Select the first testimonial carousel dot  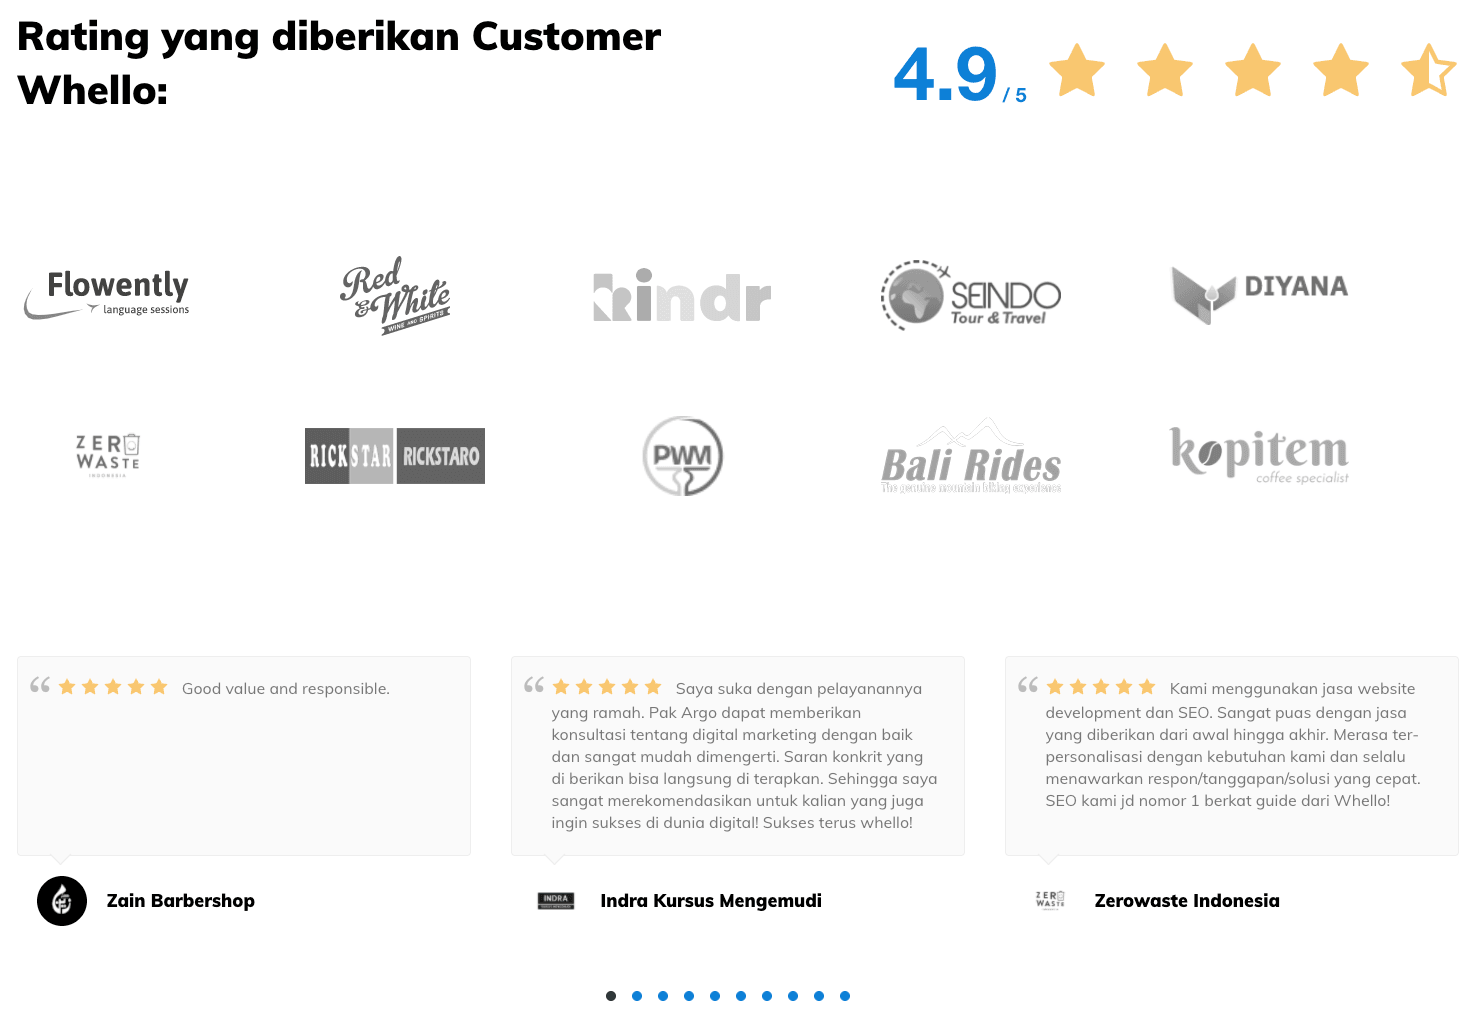point(611,996)
